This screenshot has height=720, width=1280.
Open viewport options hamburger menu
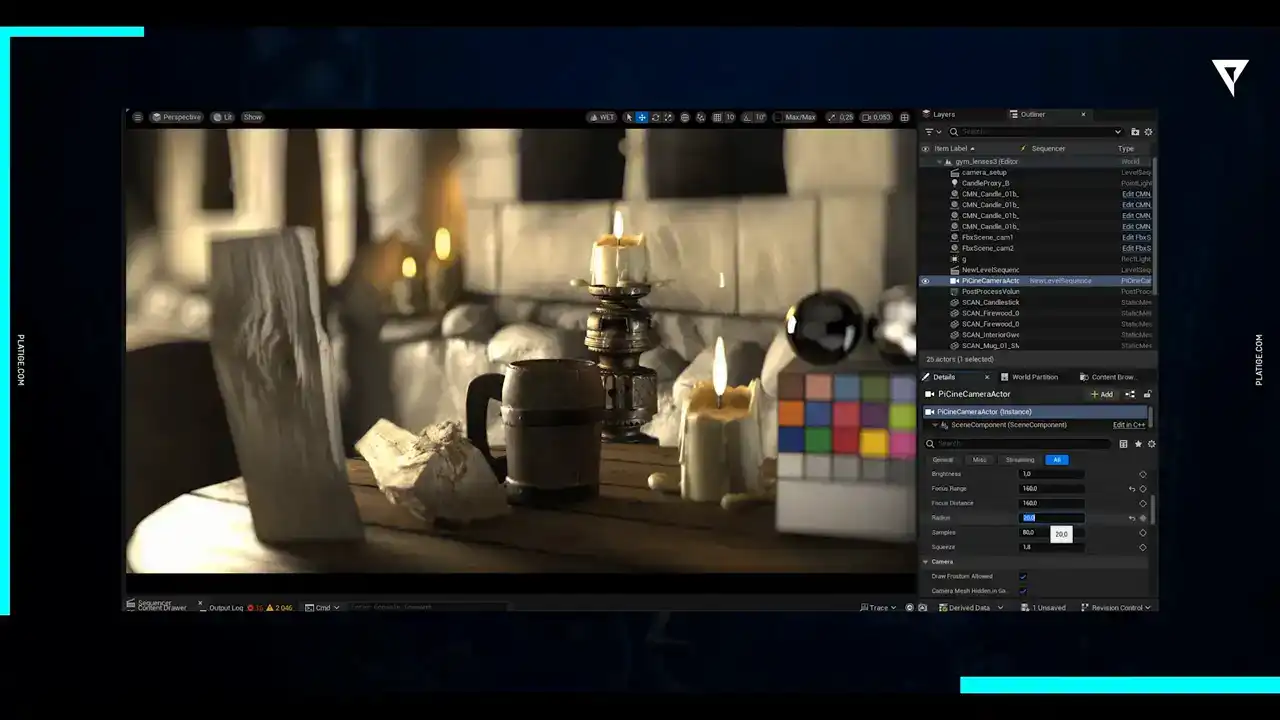coord(138,117)
